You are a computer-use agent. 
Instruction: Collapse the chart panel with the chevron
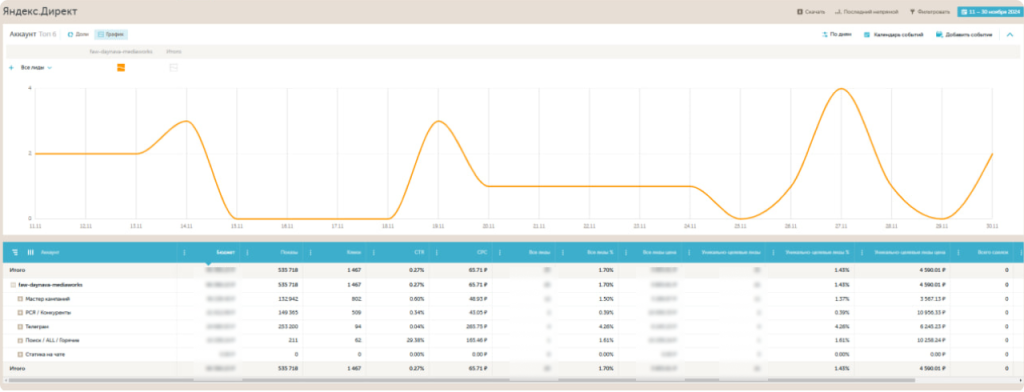pos(1010,35)
